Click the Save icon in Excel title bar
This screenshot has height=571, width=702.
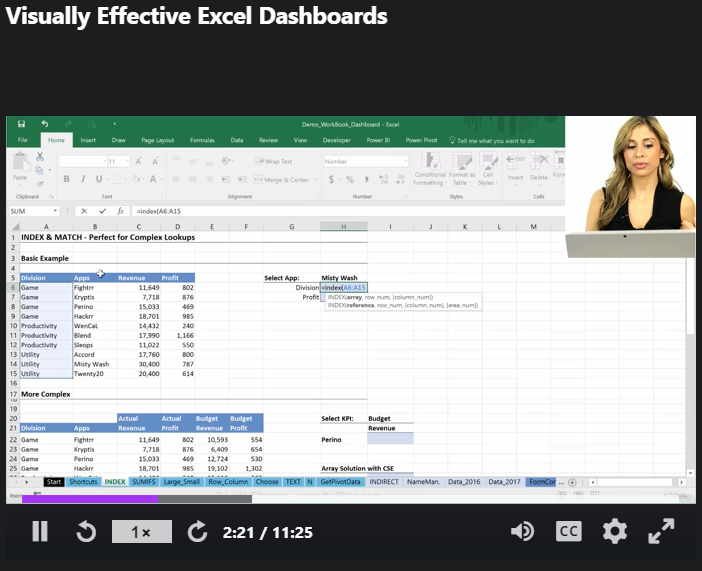coord(21,124)
